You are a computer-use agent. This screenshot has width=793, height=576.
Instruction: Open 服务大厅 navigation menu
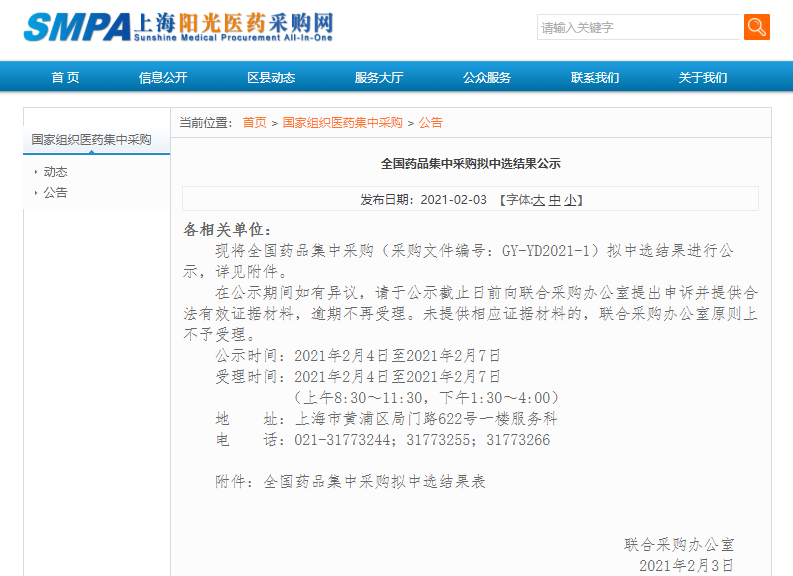point(379,77)
